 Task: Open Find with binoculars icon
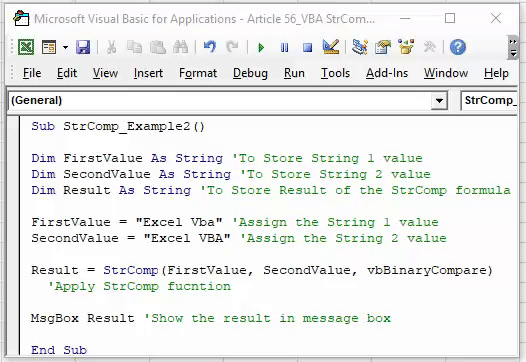click(180, 47)
